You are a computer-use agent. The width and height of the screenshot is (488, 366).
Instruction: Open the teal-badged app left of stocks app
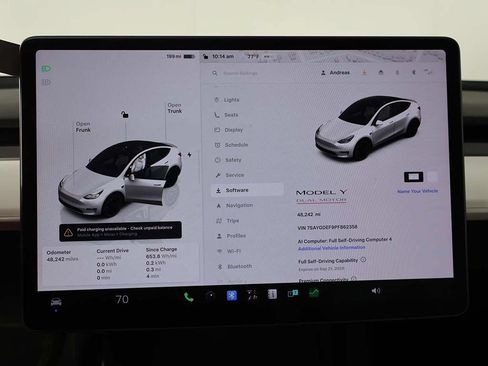point(293,293)
